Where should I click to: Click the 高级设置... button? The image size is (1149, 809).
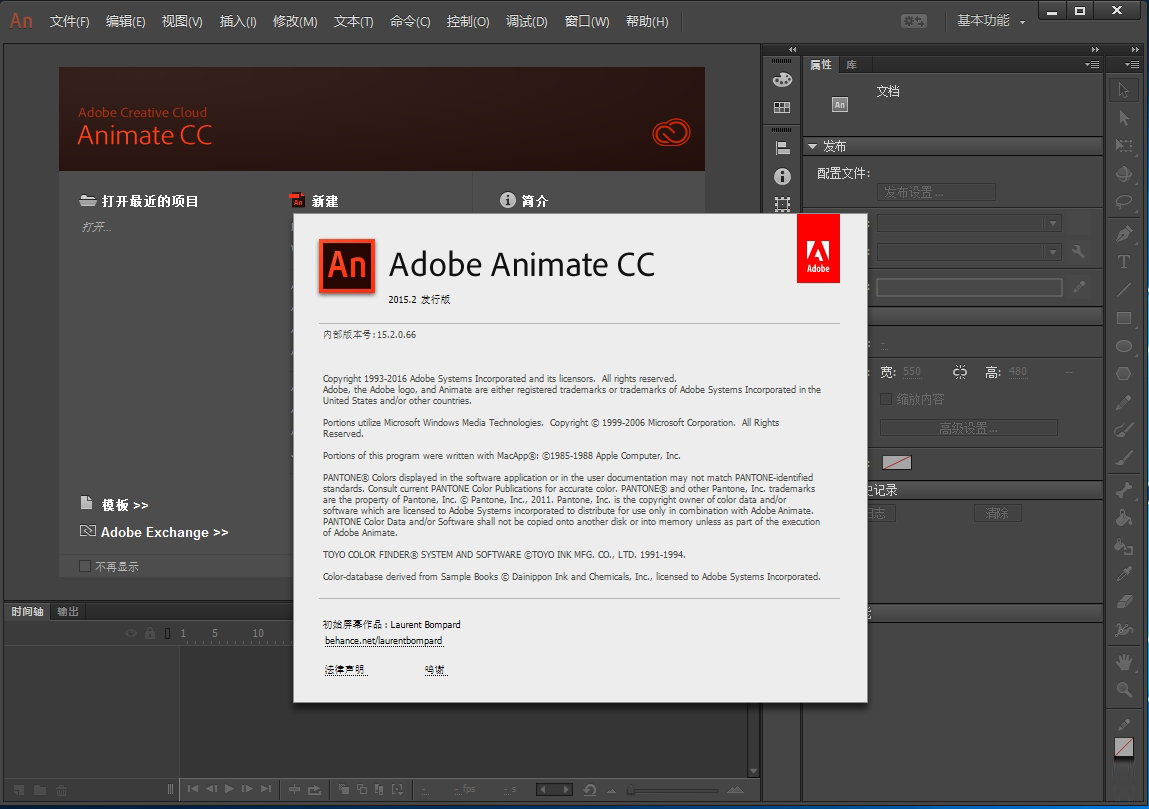pyautogui.click(x=968, y=428)
